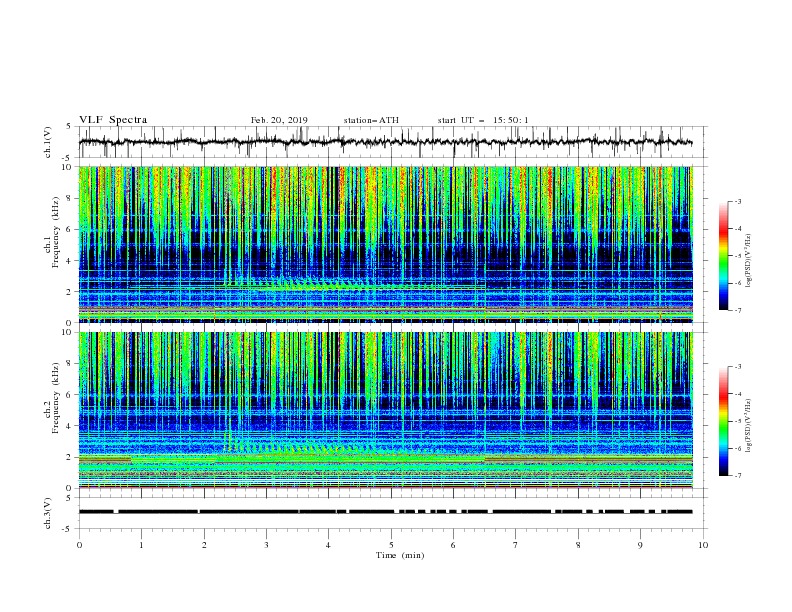Viewport: 792px width, 612px height.
Task: Click the ch.1 Frequency (kHz) axis label
Action: [52, 244]
